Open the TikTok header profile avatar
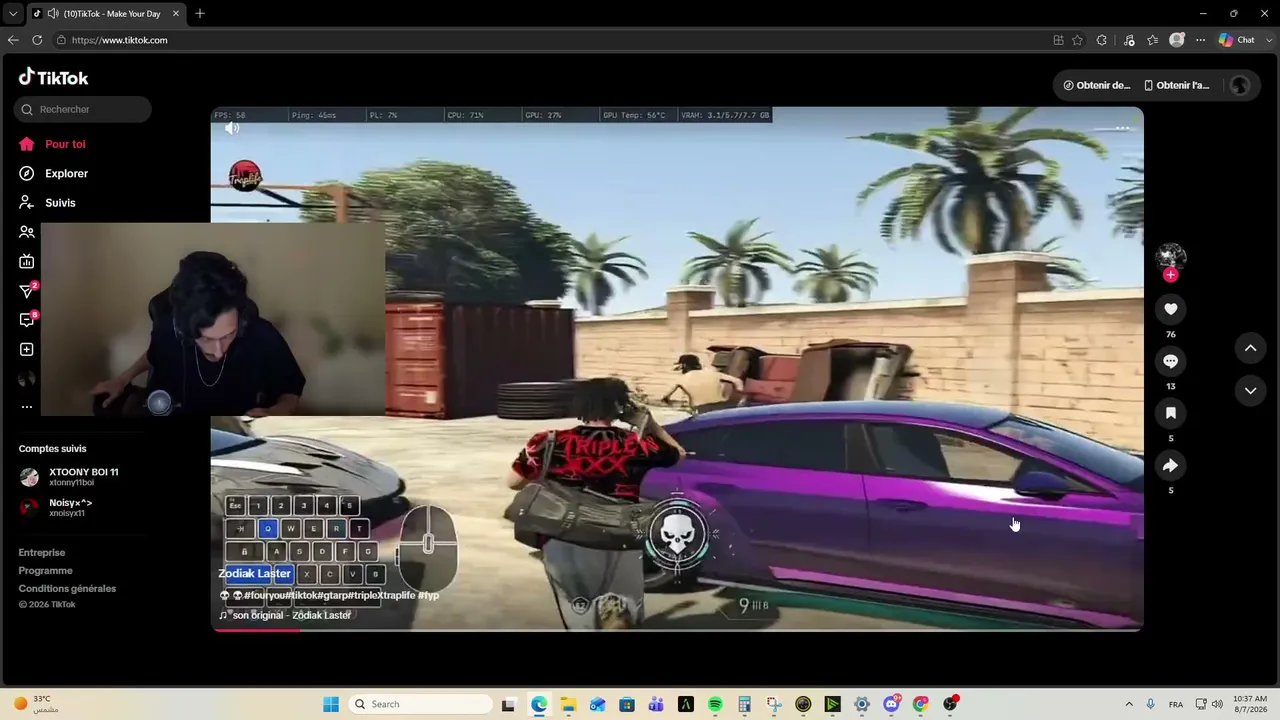Image resolution: width=1280 pixels, height=720 pixels. point(1240,85)
